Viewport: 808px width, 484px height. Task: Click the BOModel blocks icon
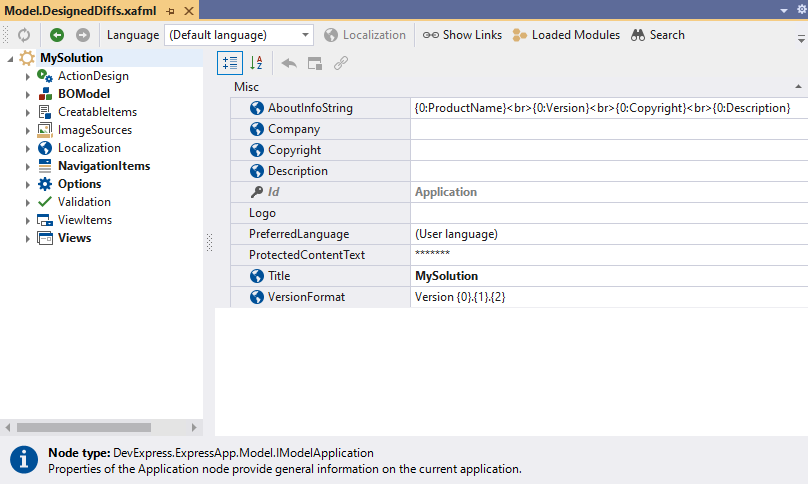pos(45,94)
